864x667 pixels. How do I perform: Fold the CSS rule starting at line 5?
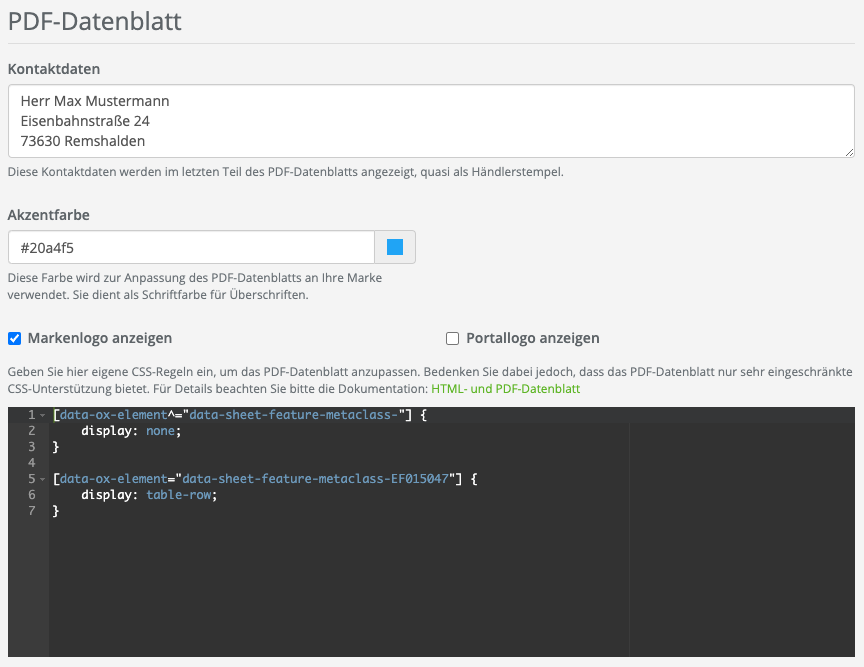pyautogui.click(x=43, y=479)
